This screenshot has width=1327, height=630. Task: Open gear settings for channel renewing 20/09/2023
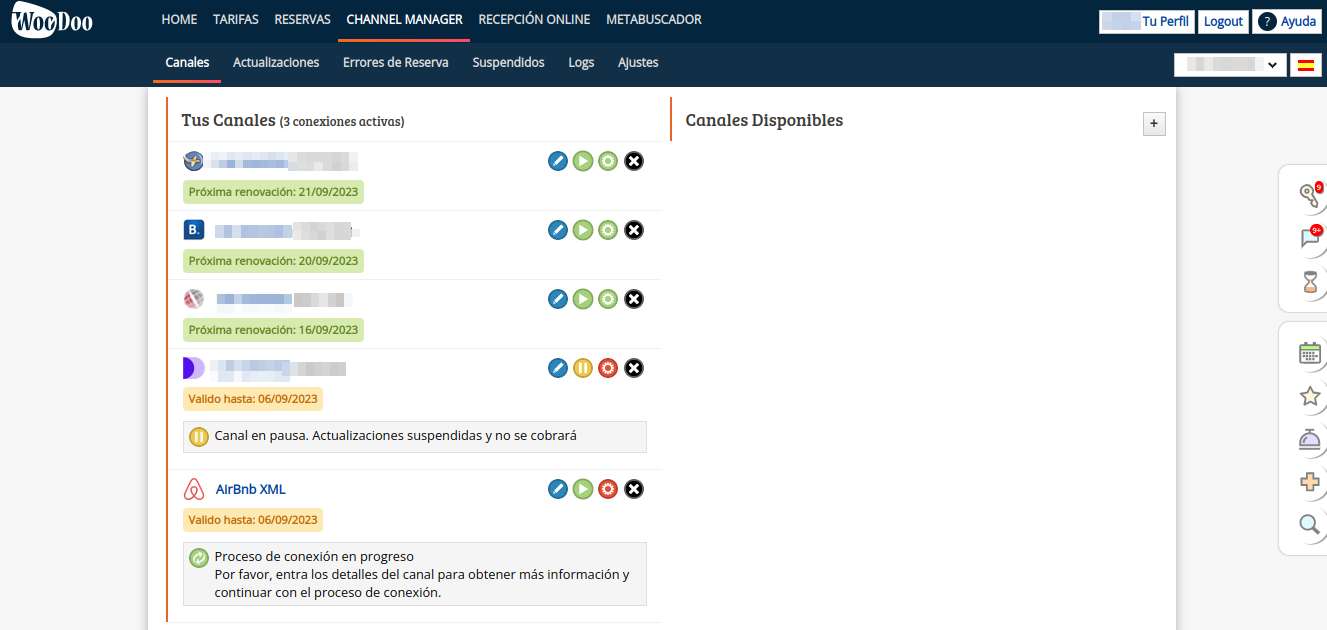point(608,230)
